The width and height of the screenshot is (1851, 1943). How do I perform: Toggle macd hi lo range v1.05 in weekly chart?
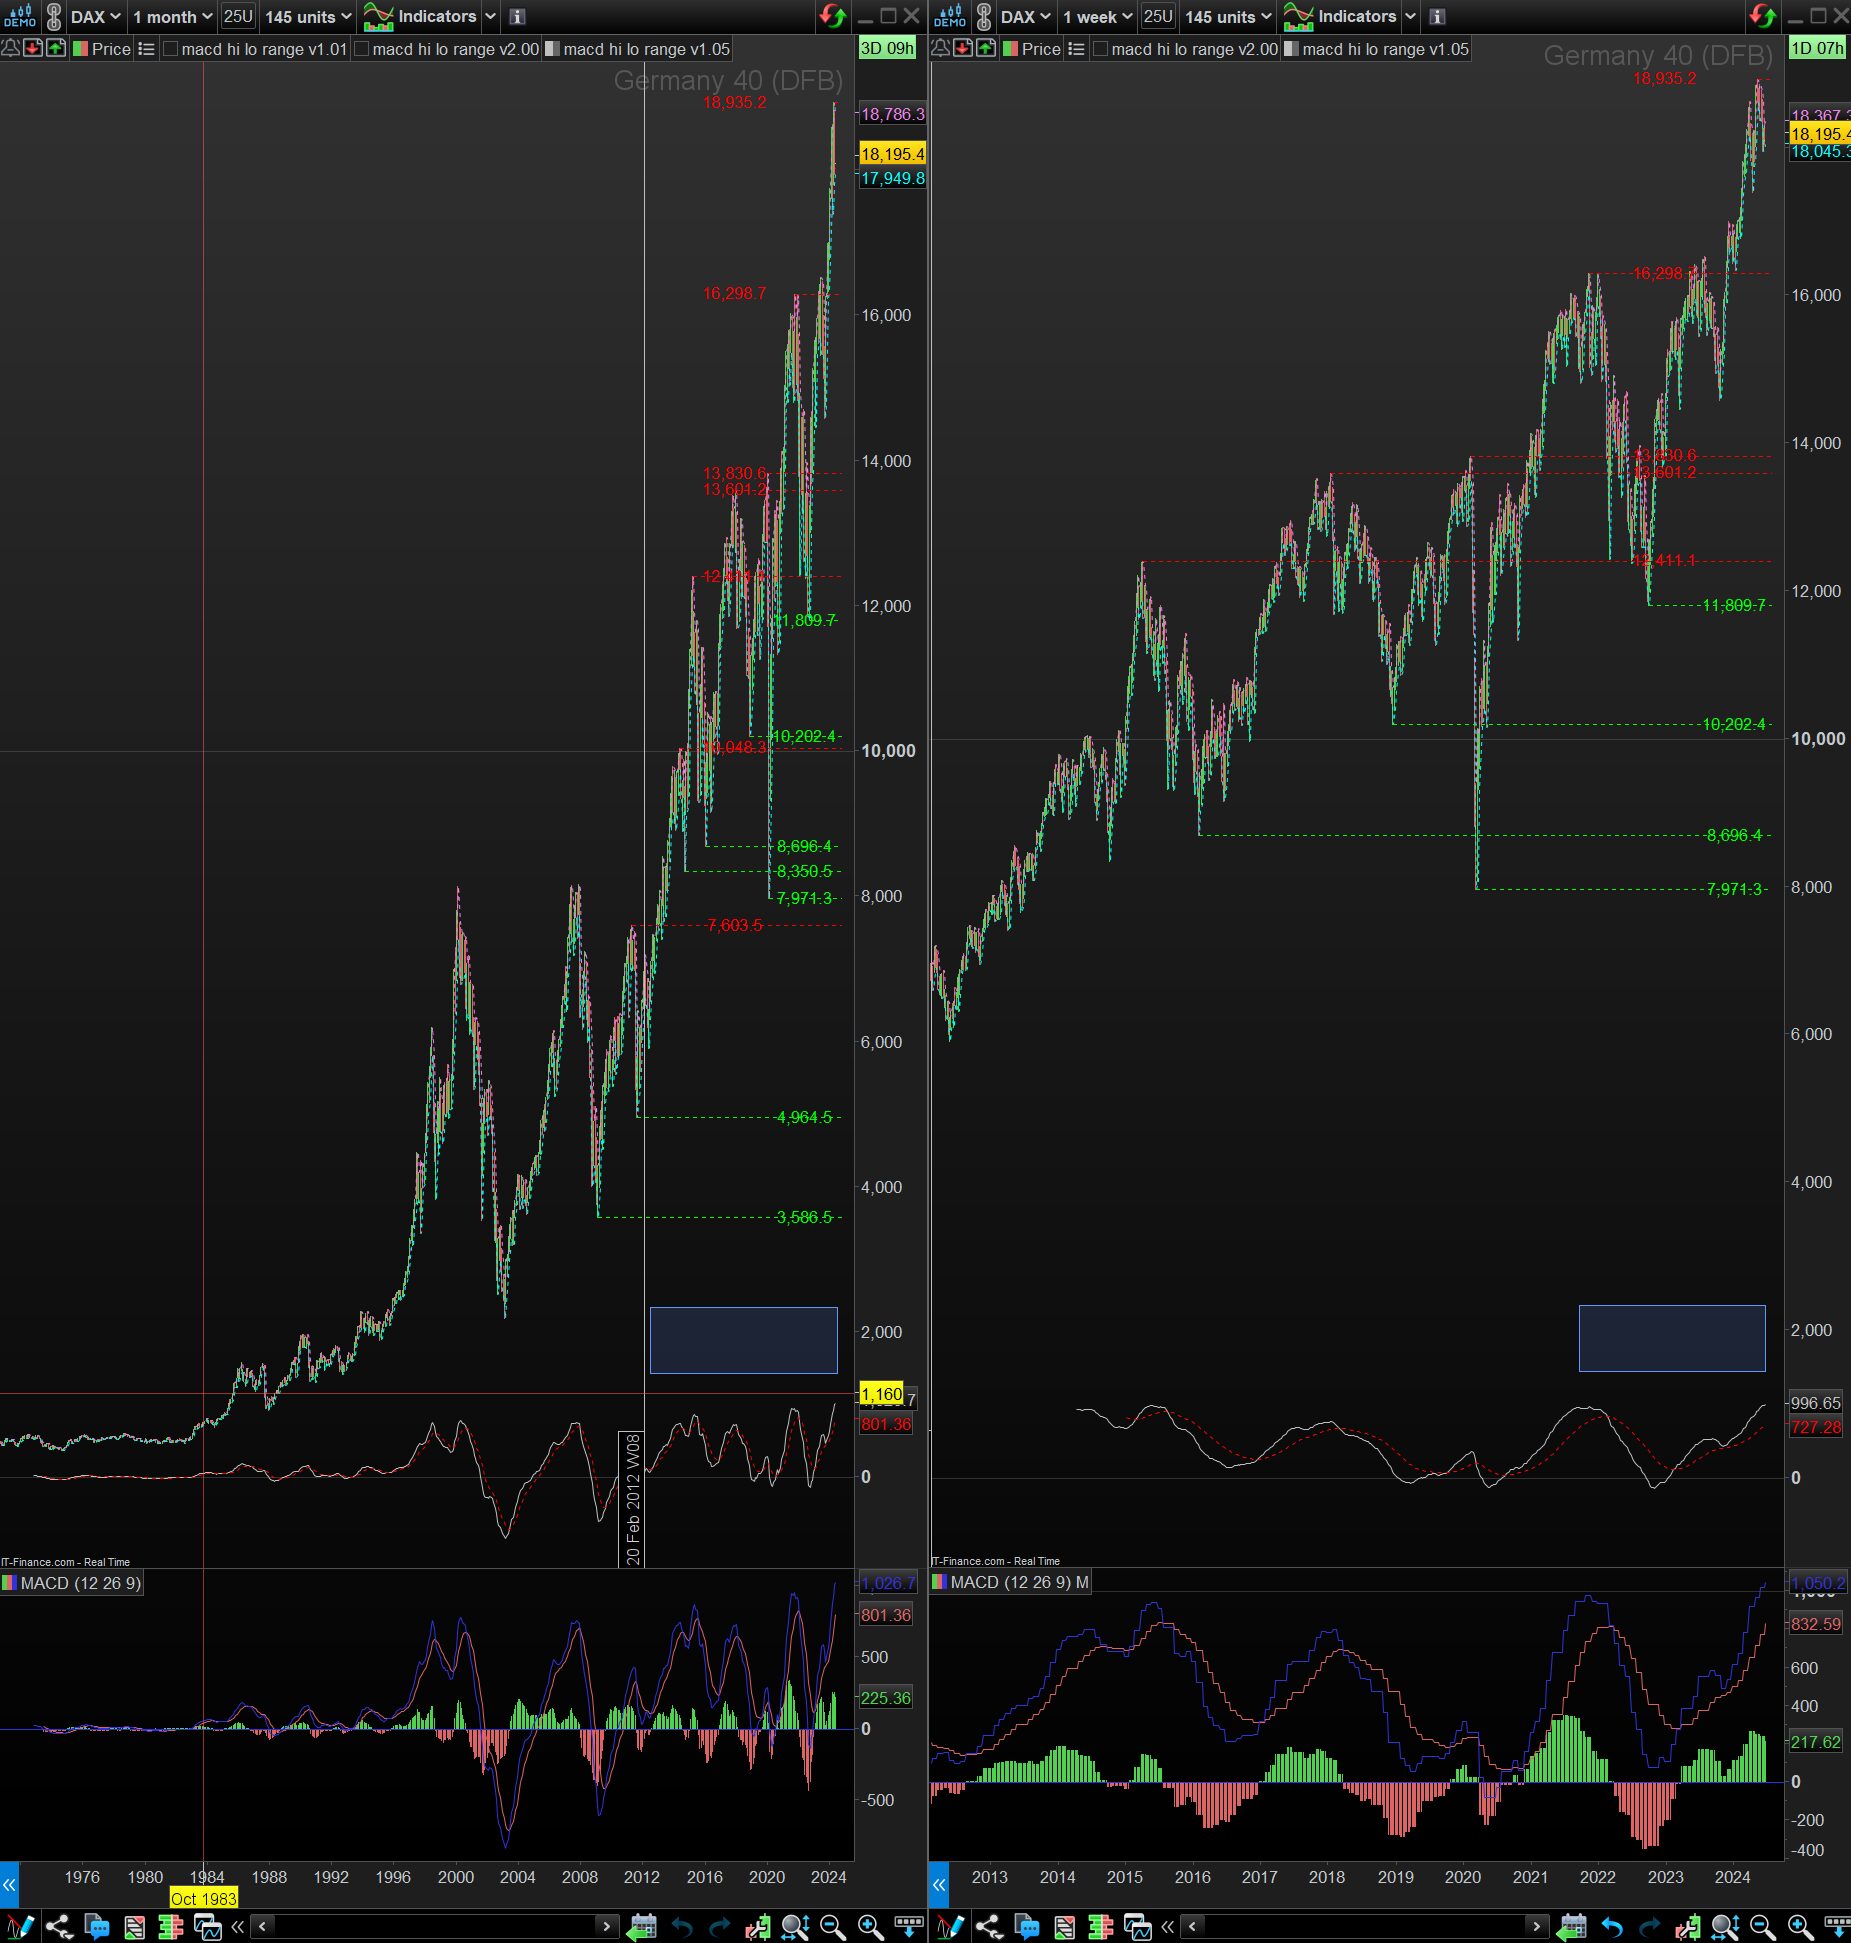coord(1292,49)
